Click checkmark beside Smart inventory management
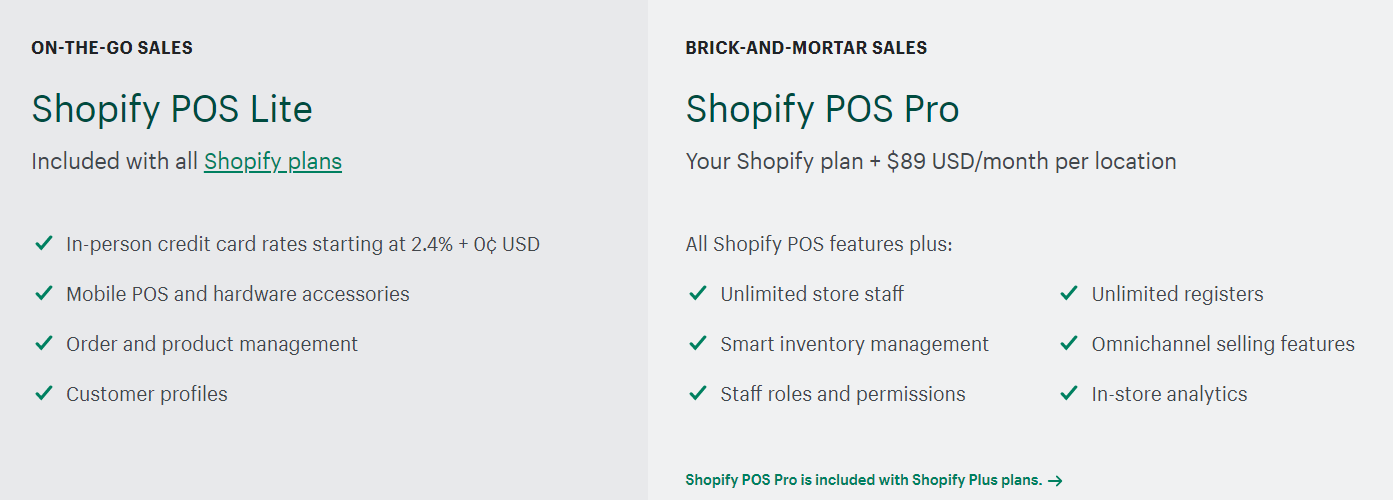Image resolution: width=1393 pixels, height=500 pixels. pos(698,343)
